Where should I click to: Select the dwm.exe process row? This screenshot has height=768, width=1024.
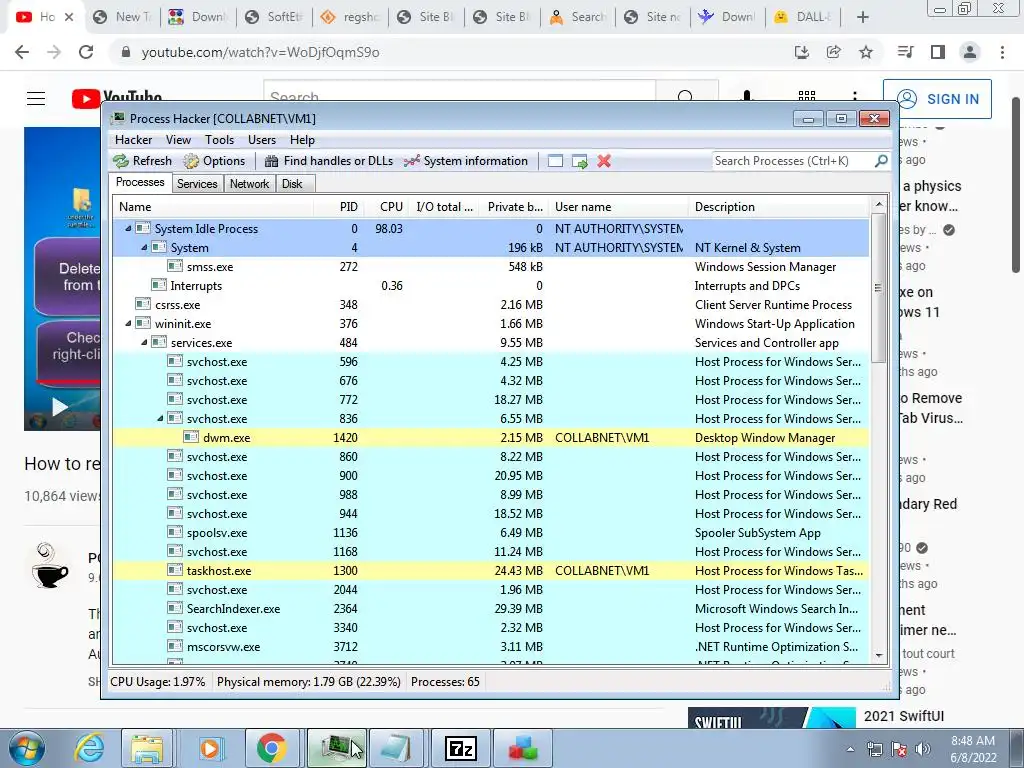pyautogui.click(x=491, y=438)
